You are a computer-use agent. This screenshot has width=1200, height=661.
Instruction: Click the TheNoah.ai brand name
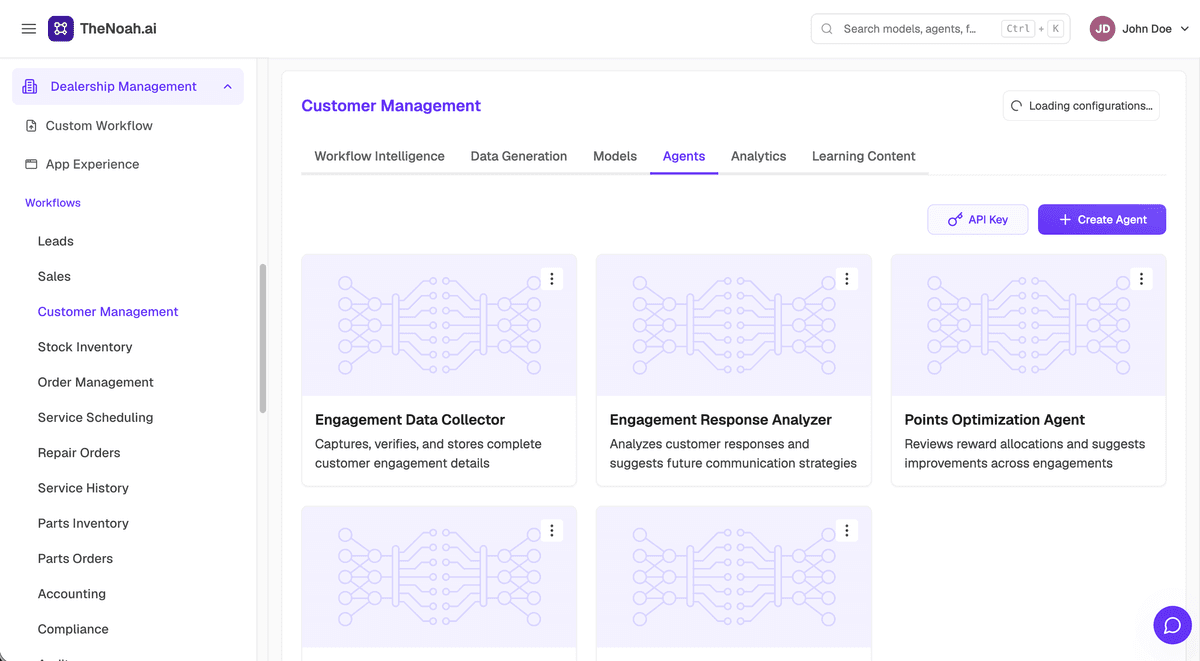coord(118,29)
